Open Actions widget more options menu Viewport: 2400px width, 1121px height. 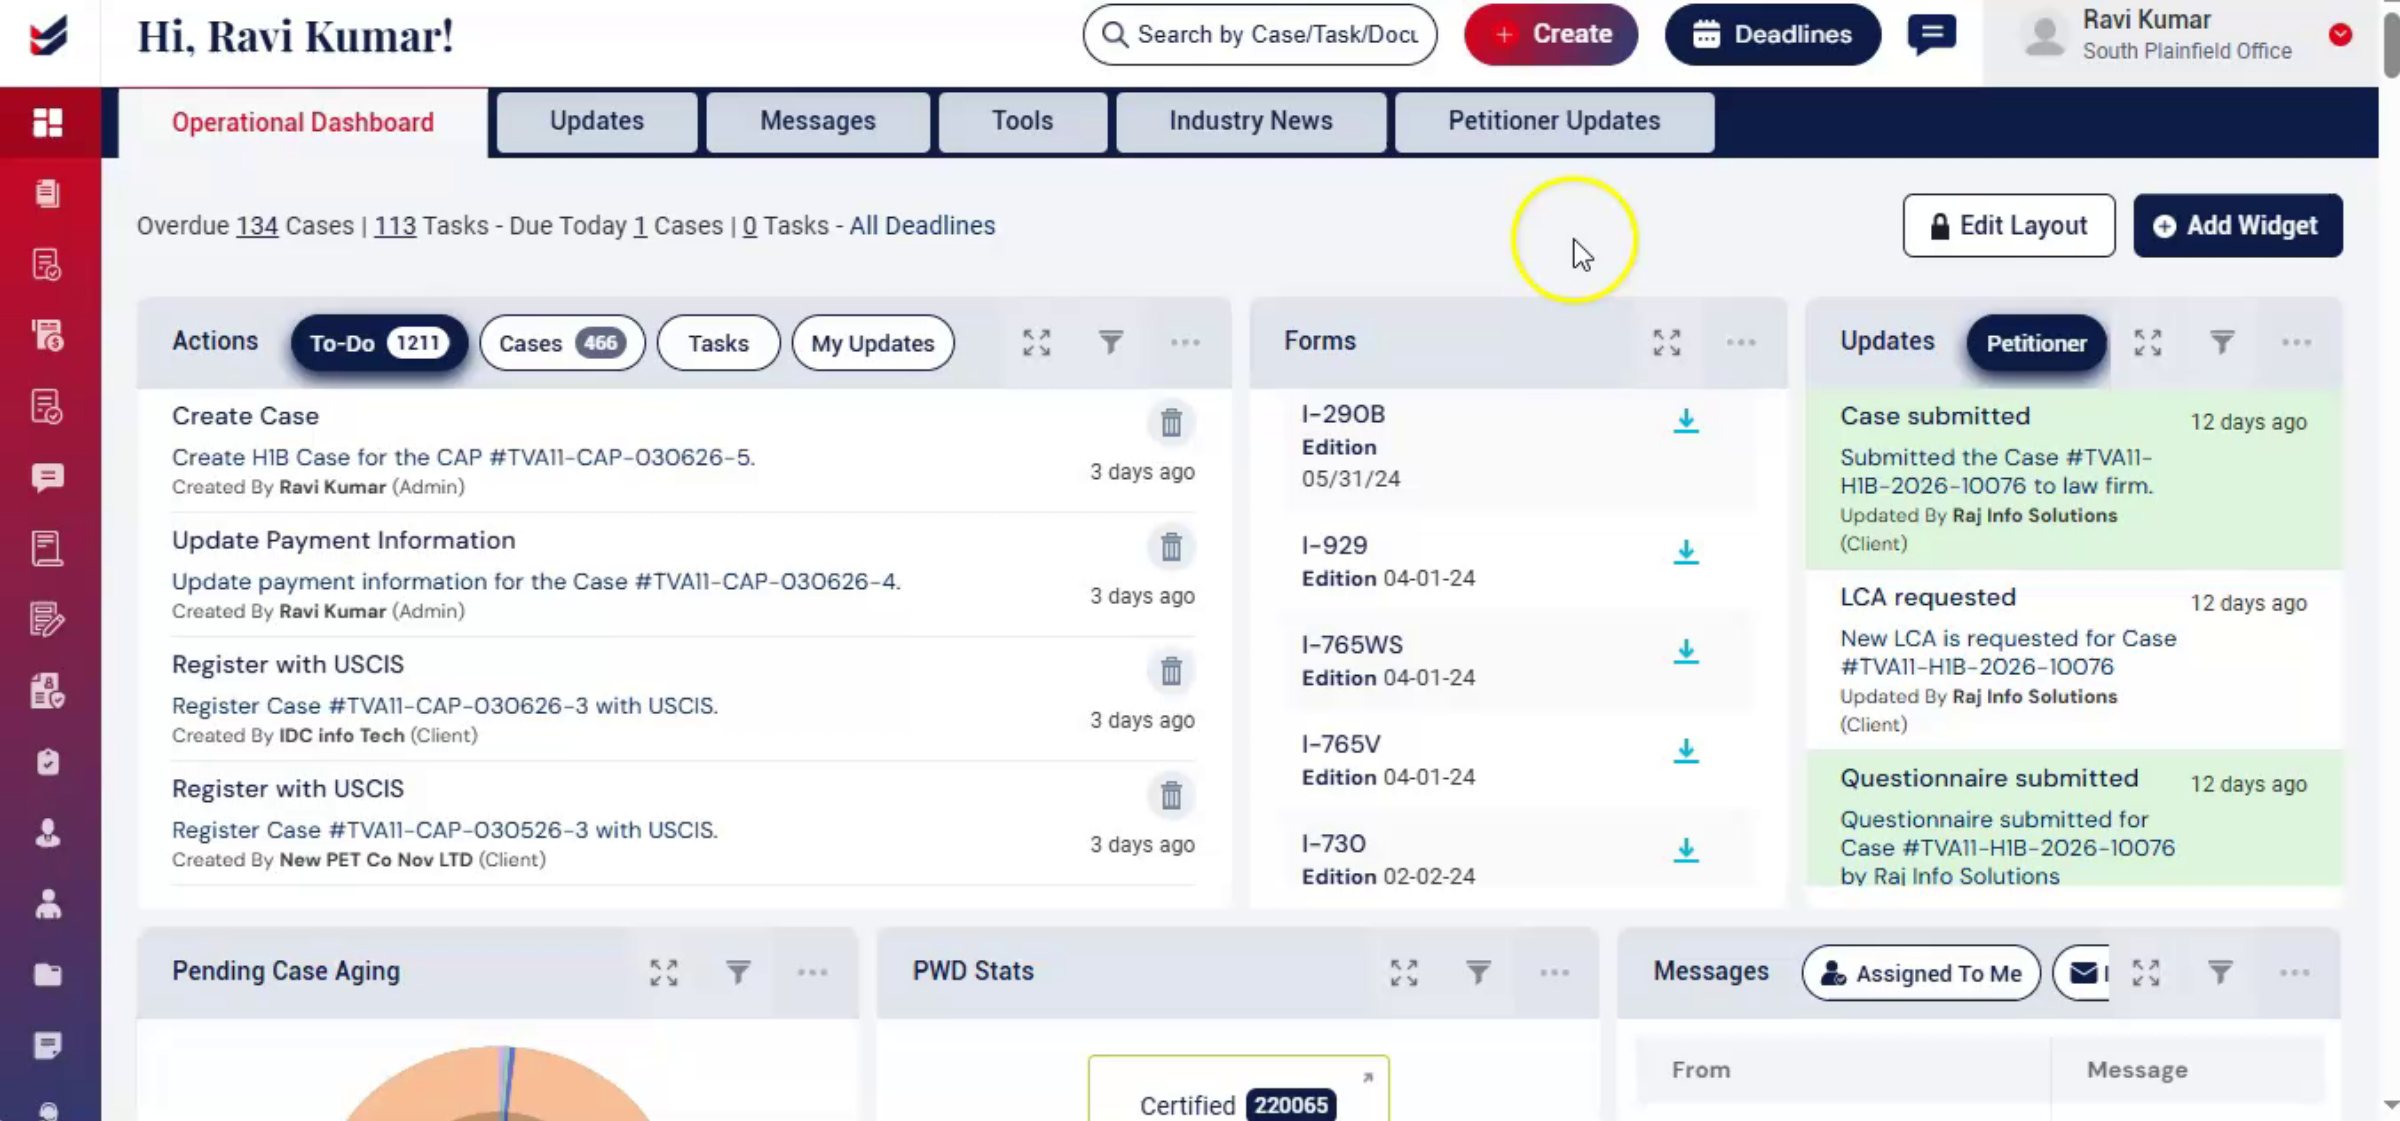click(x=1185, y=343)
